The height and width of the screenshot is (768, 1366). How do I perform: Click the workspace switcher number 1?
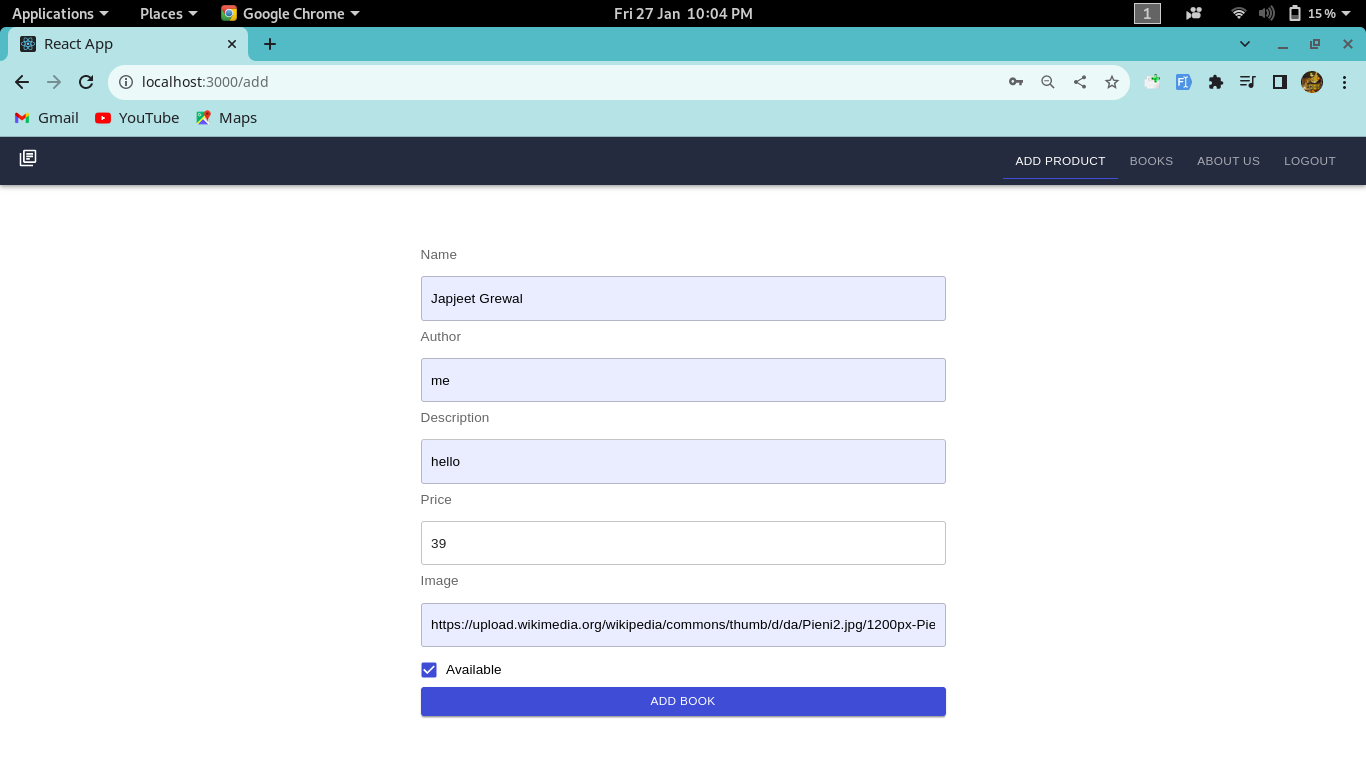tap(1147, 13)
